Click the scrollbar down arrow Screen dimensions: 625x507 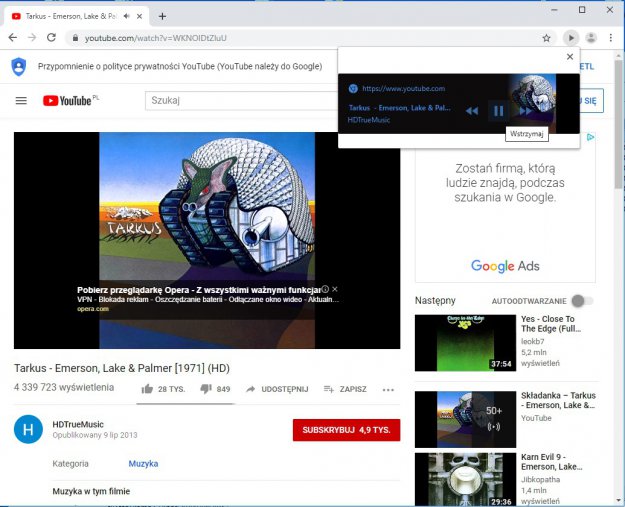[x=618, y=500]
